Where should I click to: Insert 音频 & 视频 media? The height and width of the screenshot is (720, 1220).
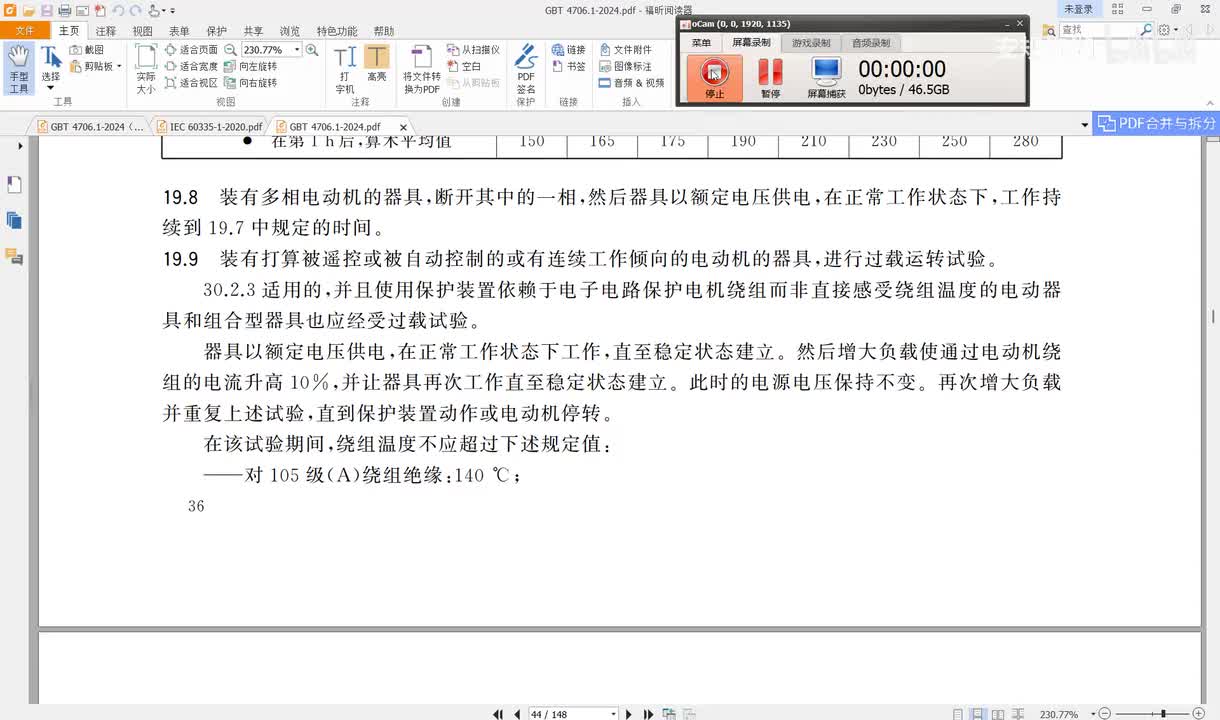click(x=632, y=83)
